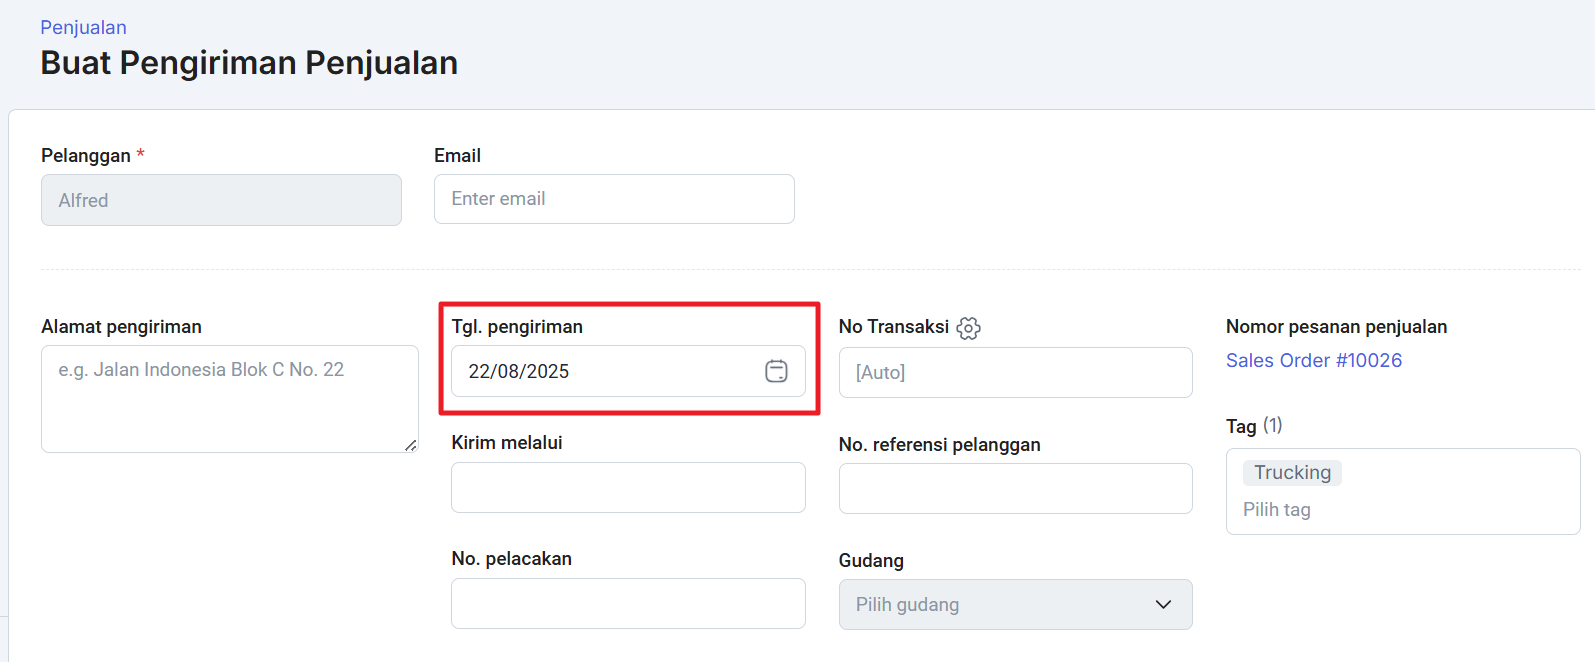The width and height of the screenshot is (1595, 662).
Task: Go to the Penjualan breadcrumb
Action: (83, 27)
